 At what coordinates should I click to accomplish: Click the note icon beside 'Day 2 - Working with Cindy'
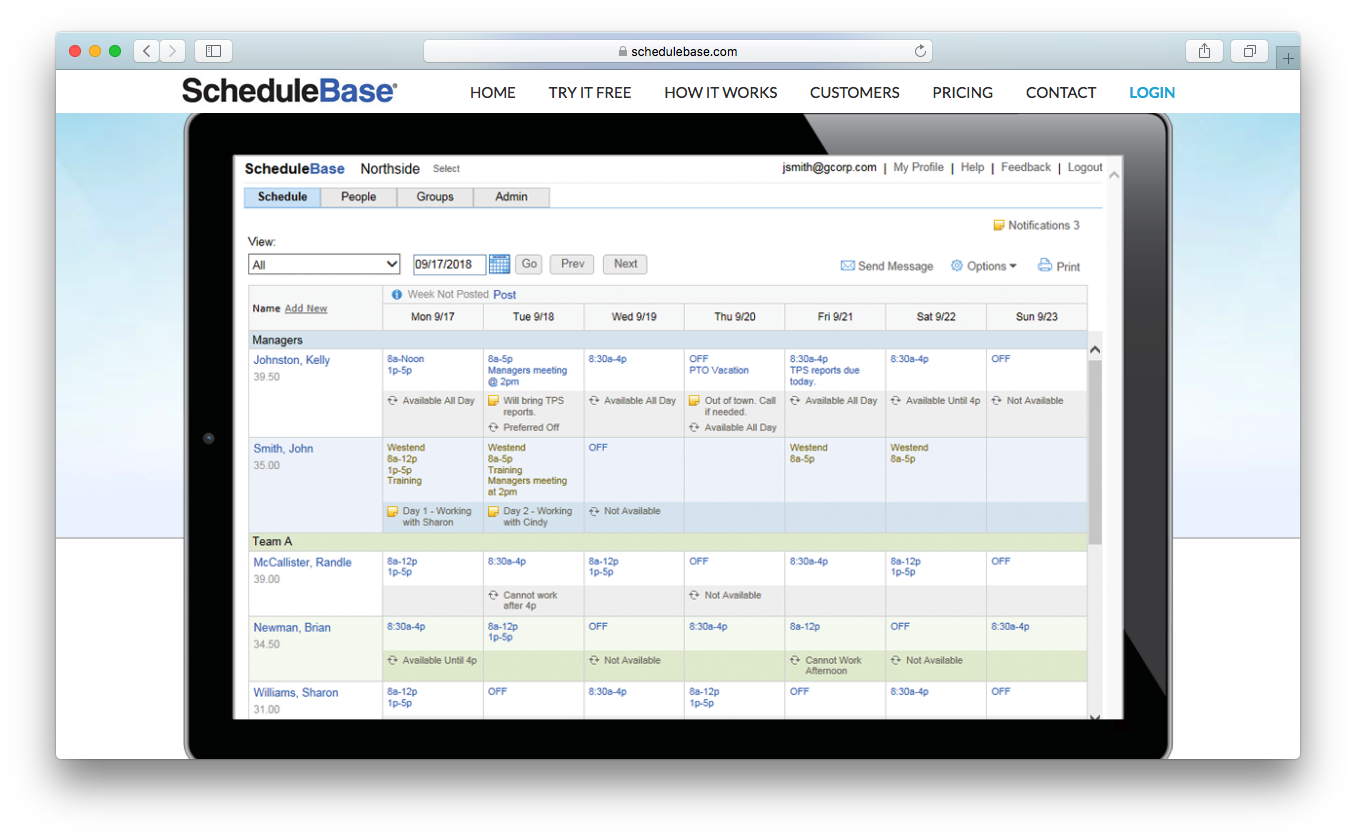tap(493, 511)
